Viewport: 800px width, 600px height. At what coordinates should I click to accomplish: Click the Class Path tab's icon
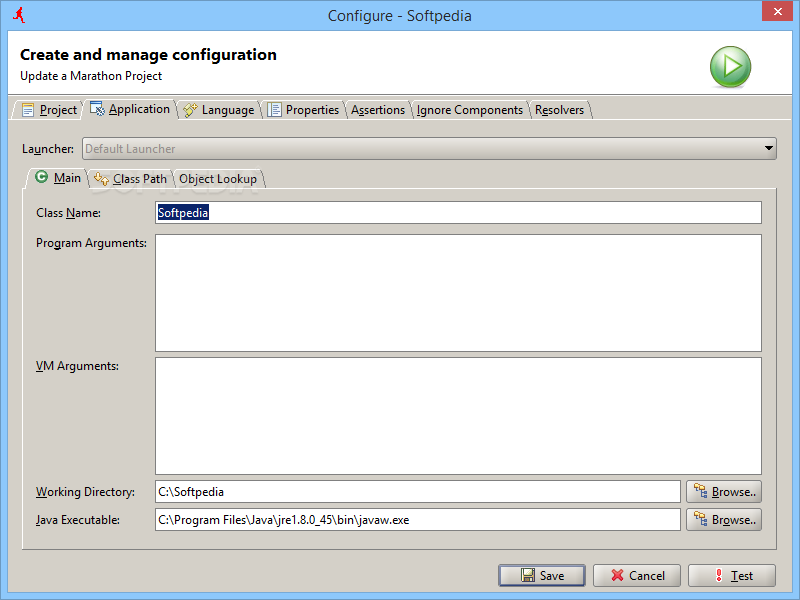coord(101,179)
